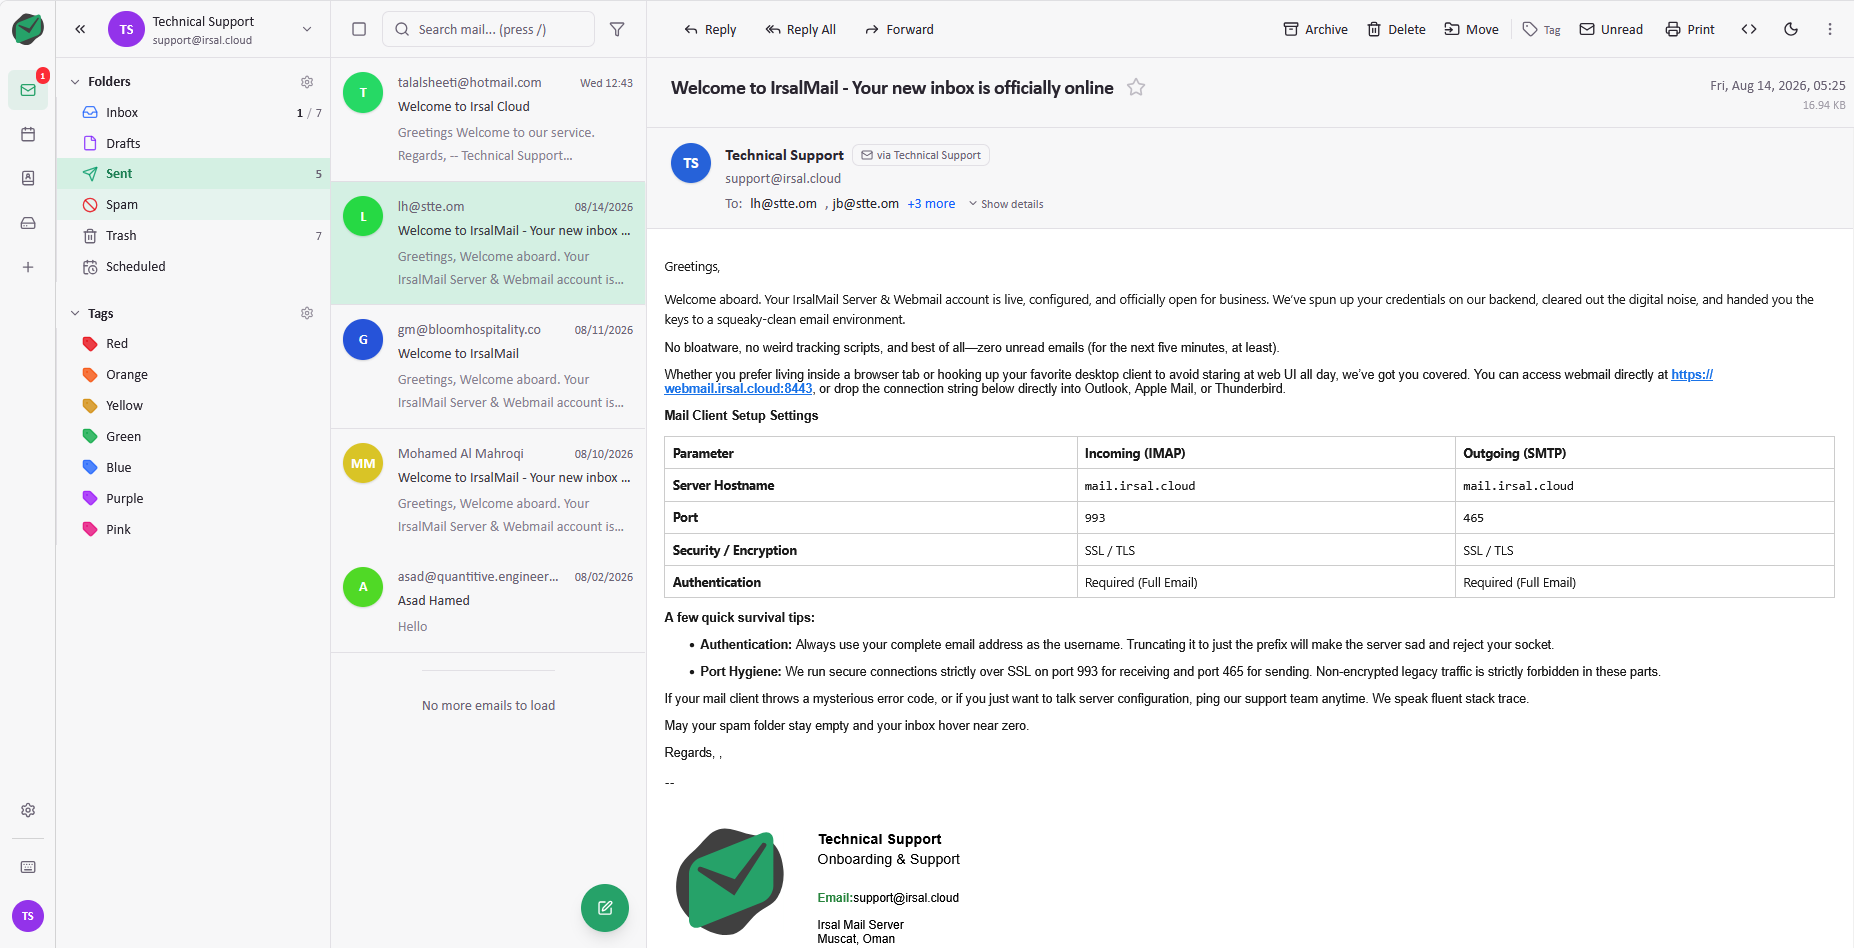
Task: Open the Asad Hamed email
Action: click(x=488, y=602)
